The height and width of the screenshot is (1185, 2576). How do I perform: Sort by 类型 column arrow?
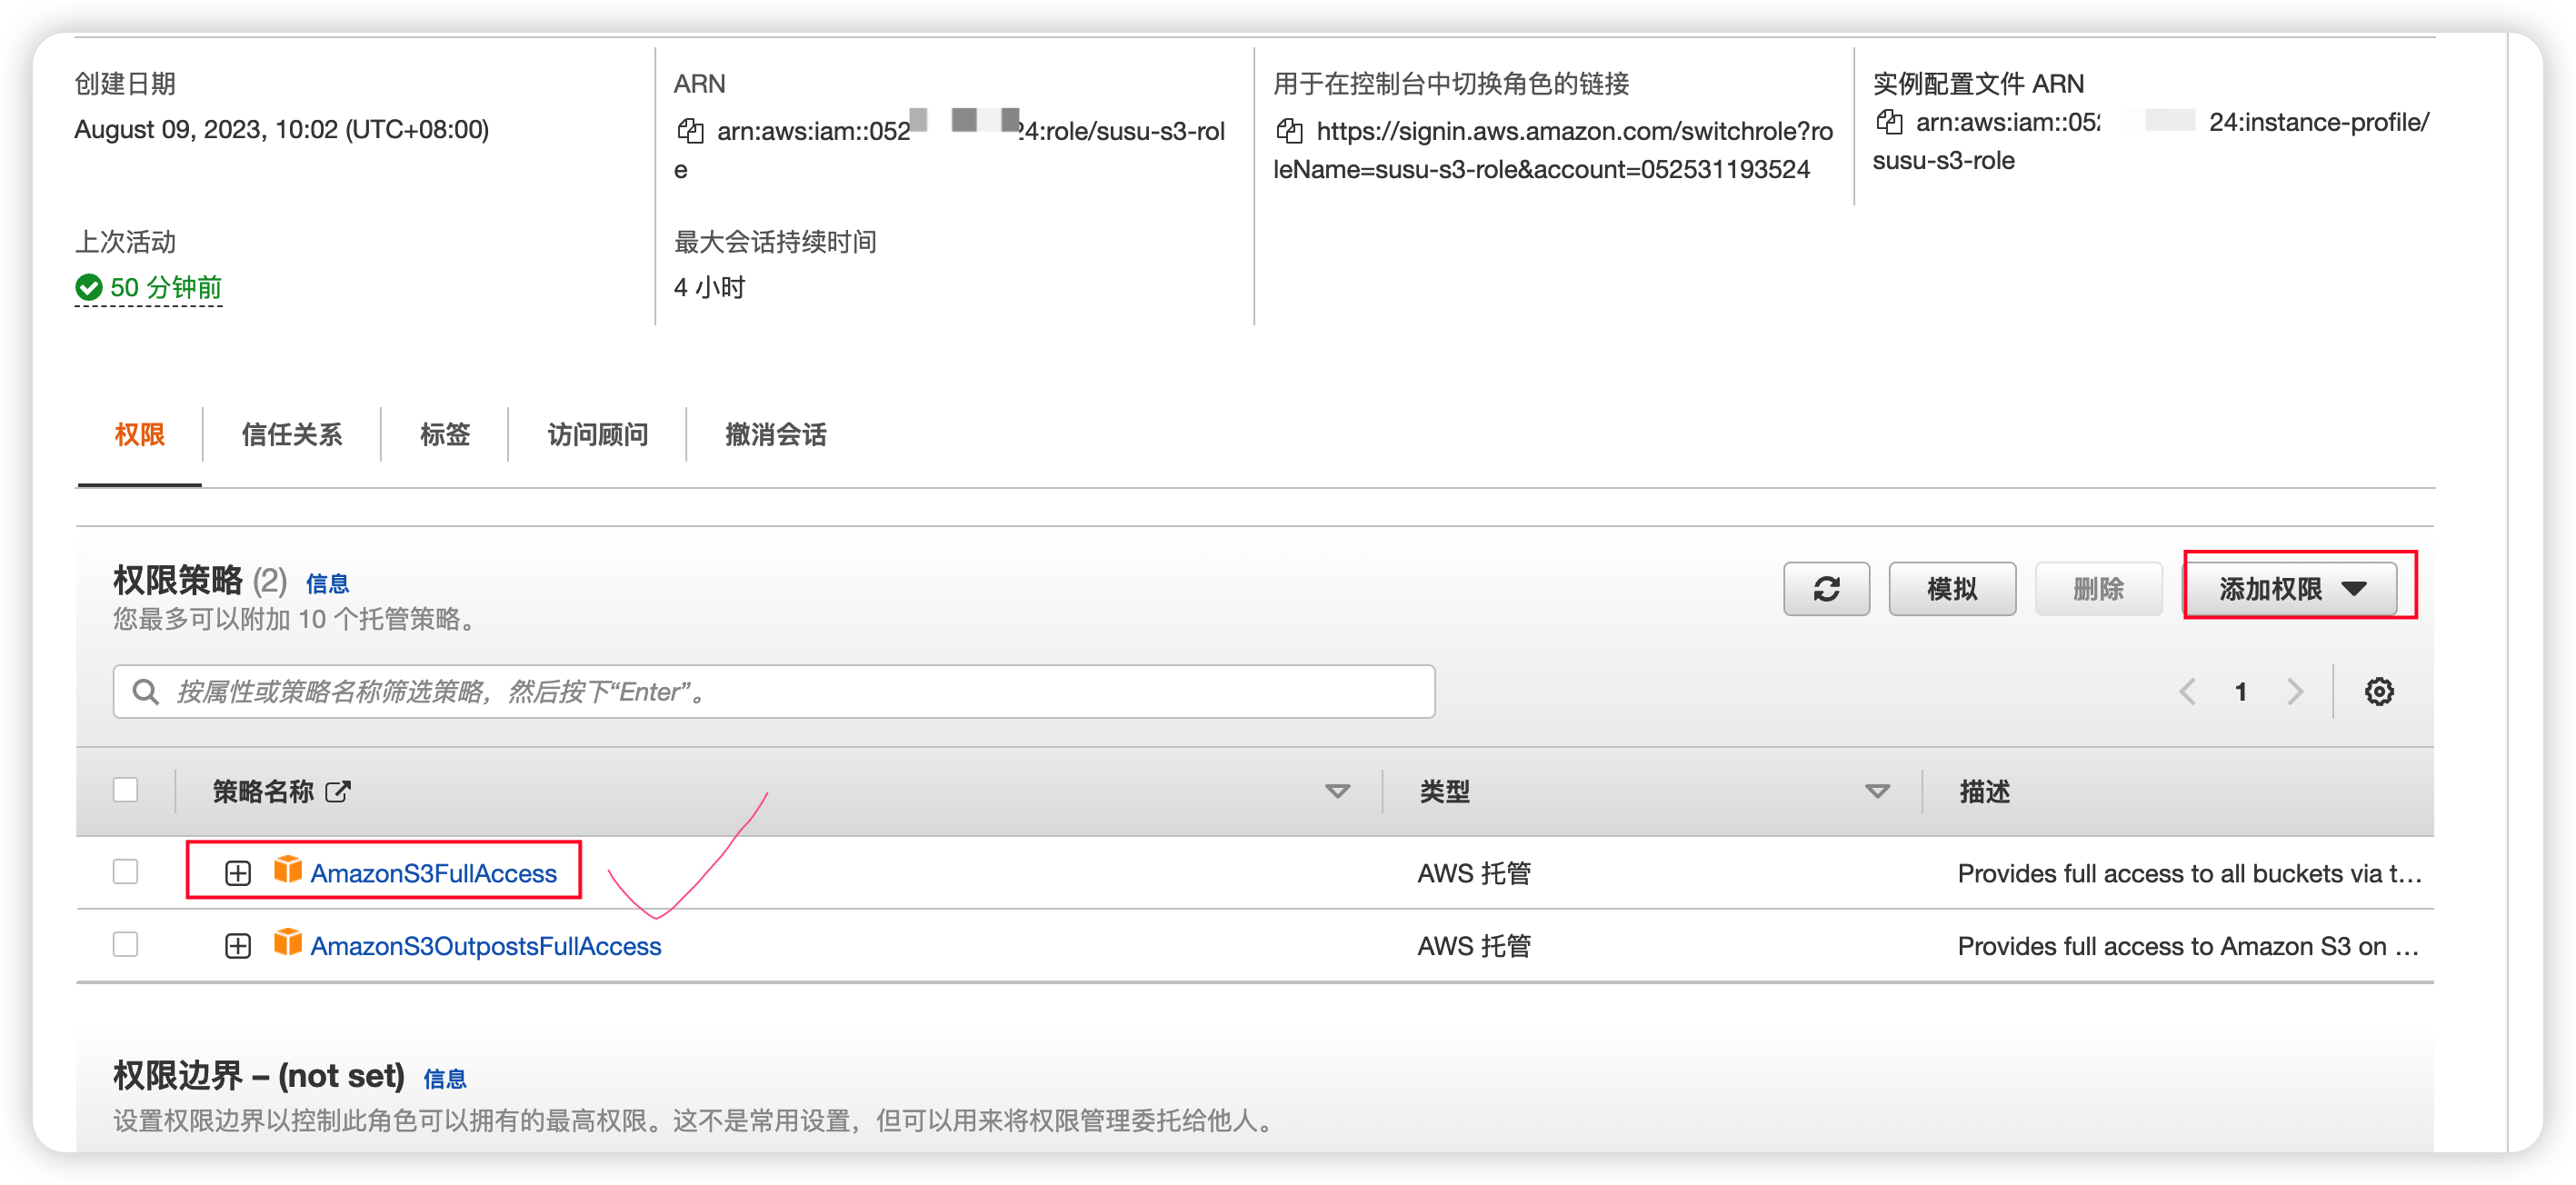1877,791
